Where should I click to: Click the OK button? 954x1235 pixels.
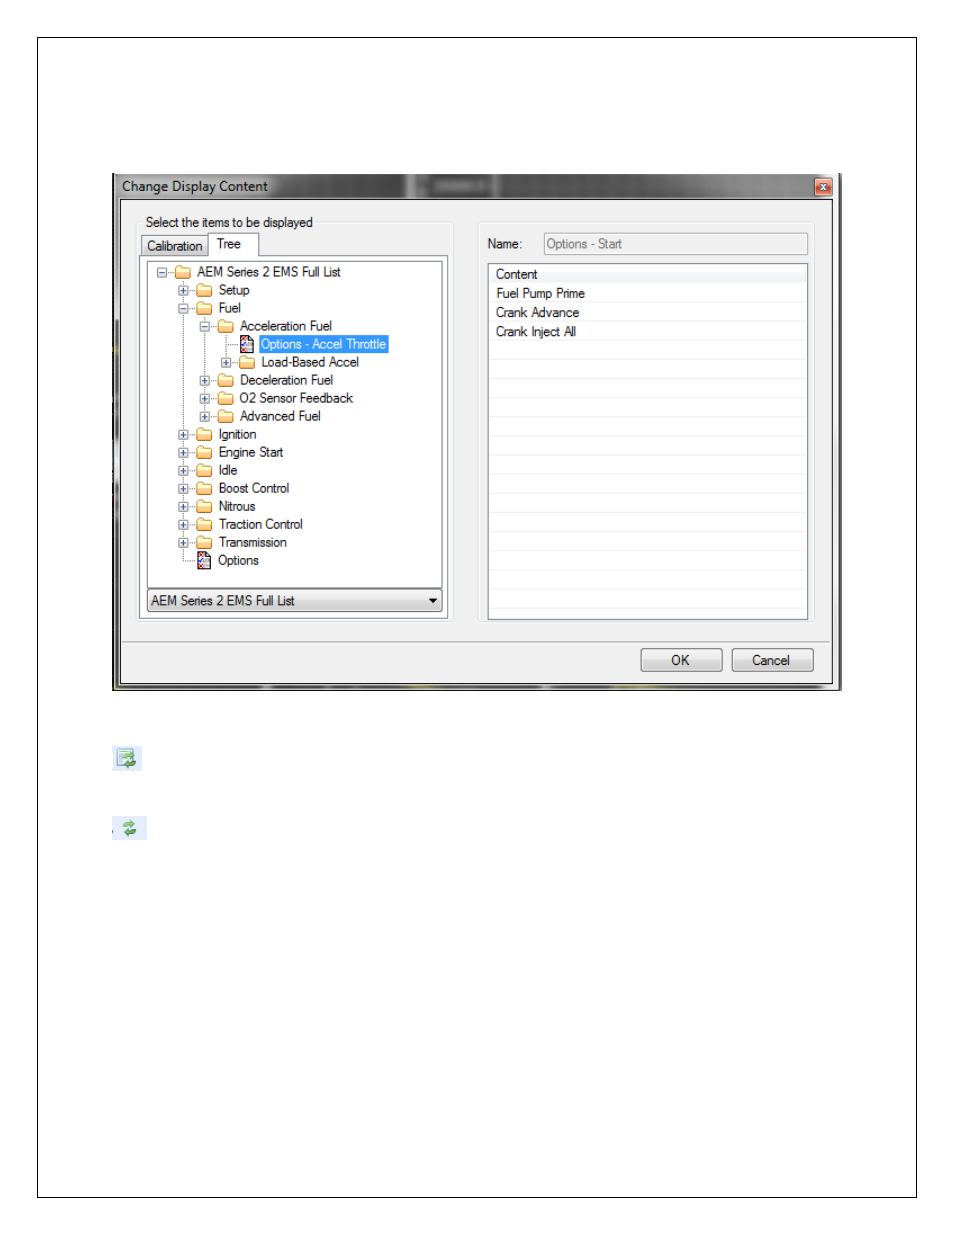pyautogui.click(x=681, y=660)
